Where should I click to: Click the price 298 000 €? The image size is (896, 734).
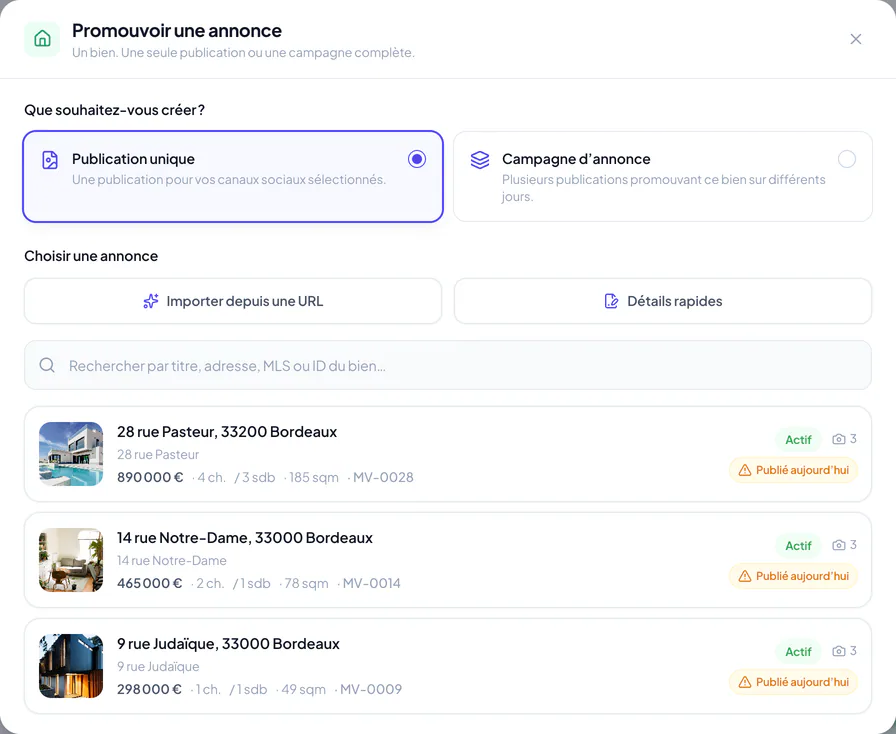click(x=149, y=689)
